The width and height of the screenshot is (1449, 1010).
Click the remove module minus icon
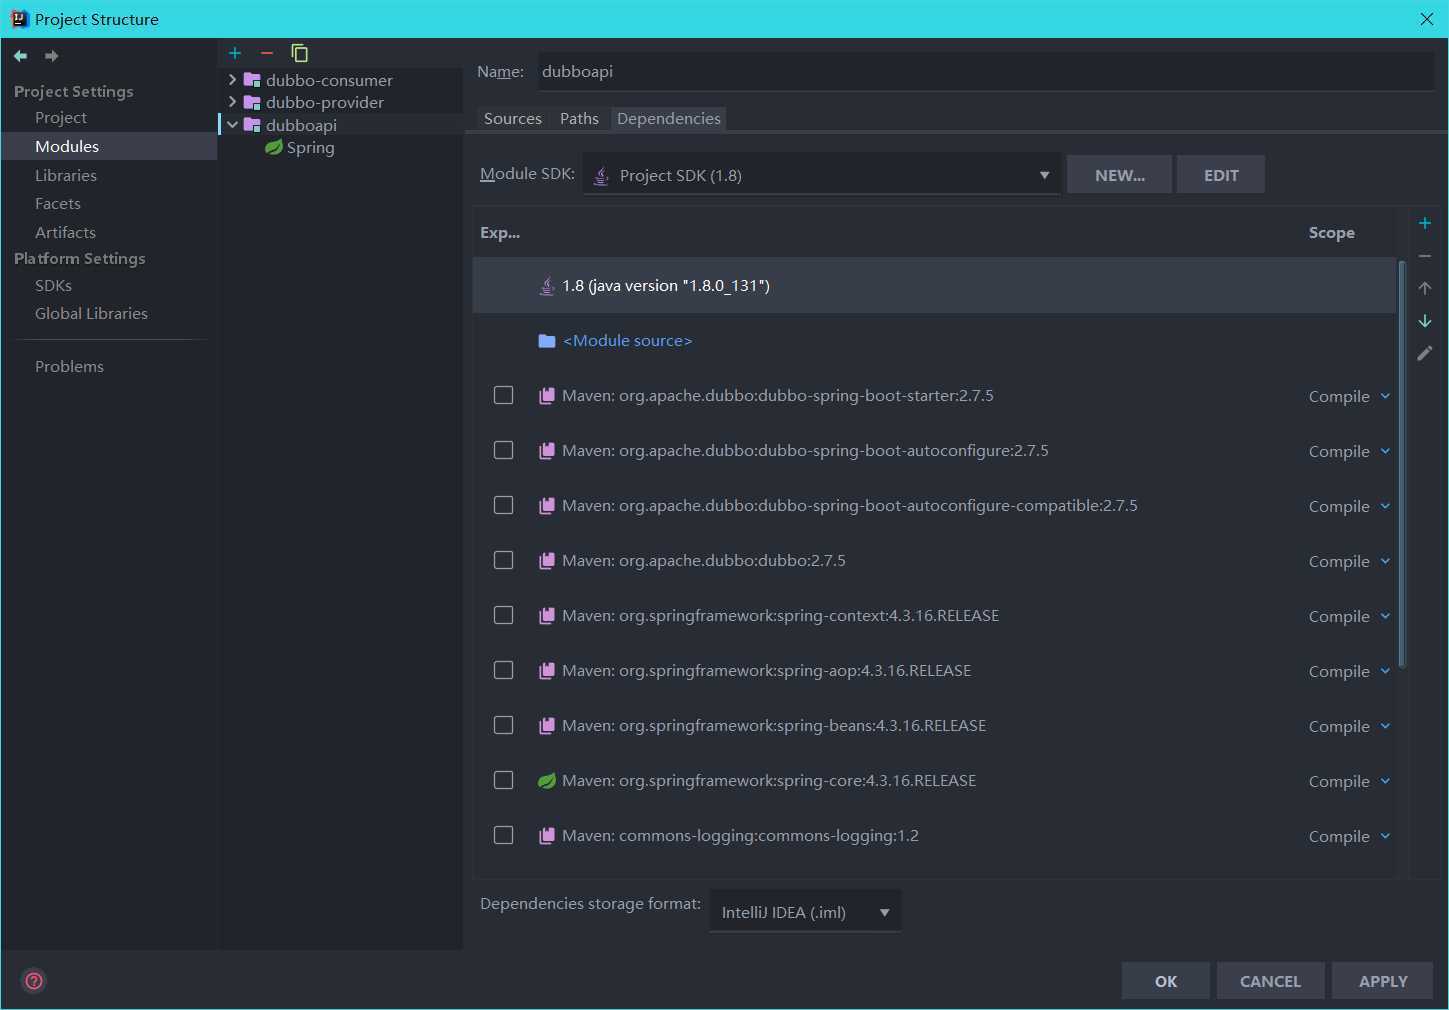[x=267, y=53]
